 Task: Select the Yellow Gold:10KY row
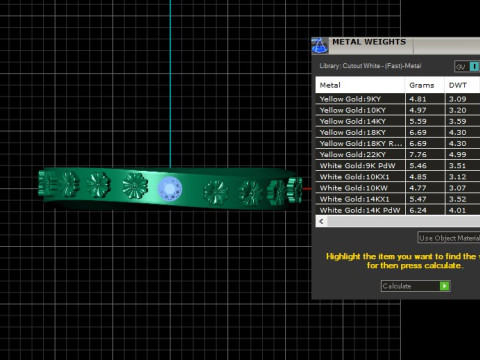click(398, 110)
